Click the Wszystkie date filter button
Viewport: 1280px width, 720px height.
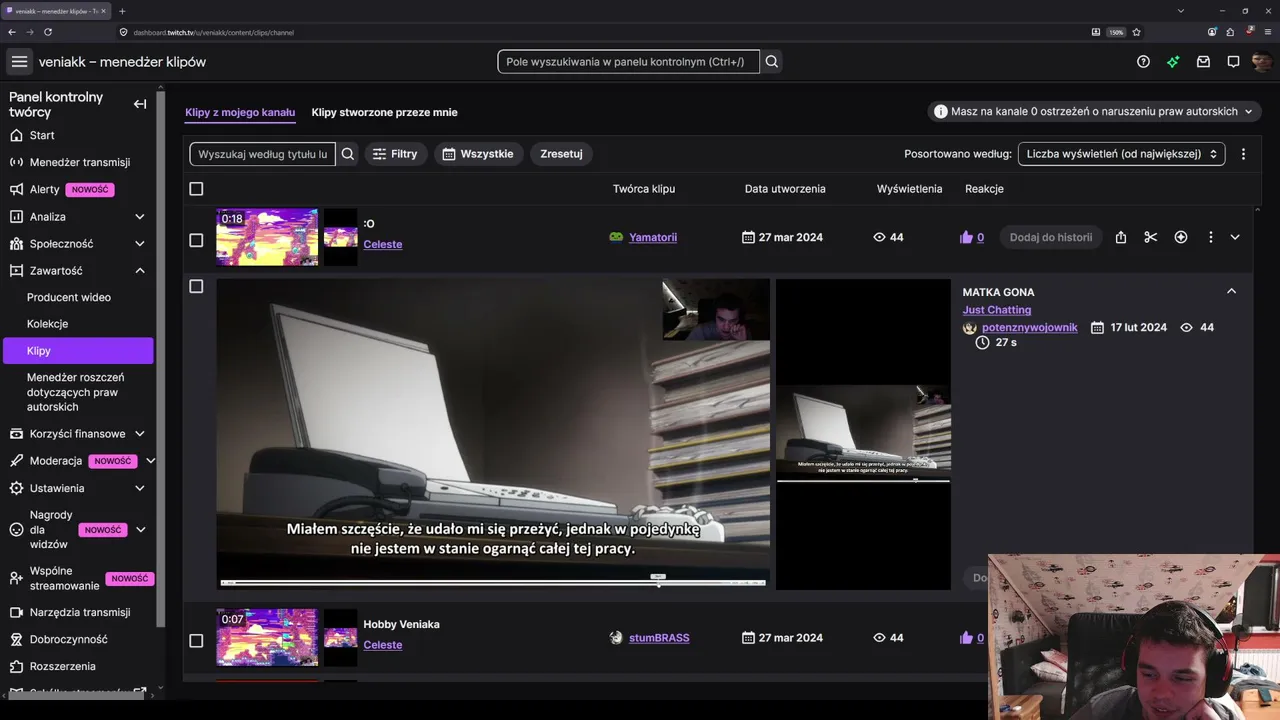[478, 154]
